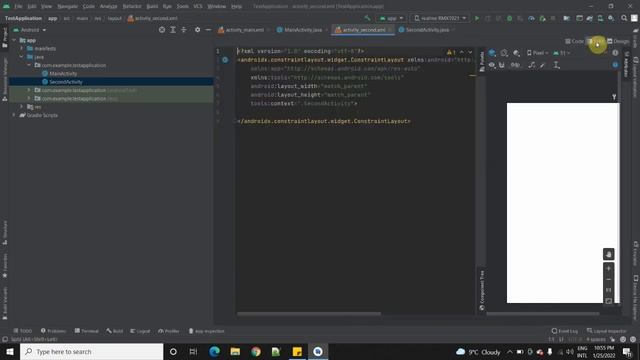The width and height of the screenshot is (640, 360).
Task: Open the Layout Inspector button
Action: pyautogui.click(x=607, y=331)
